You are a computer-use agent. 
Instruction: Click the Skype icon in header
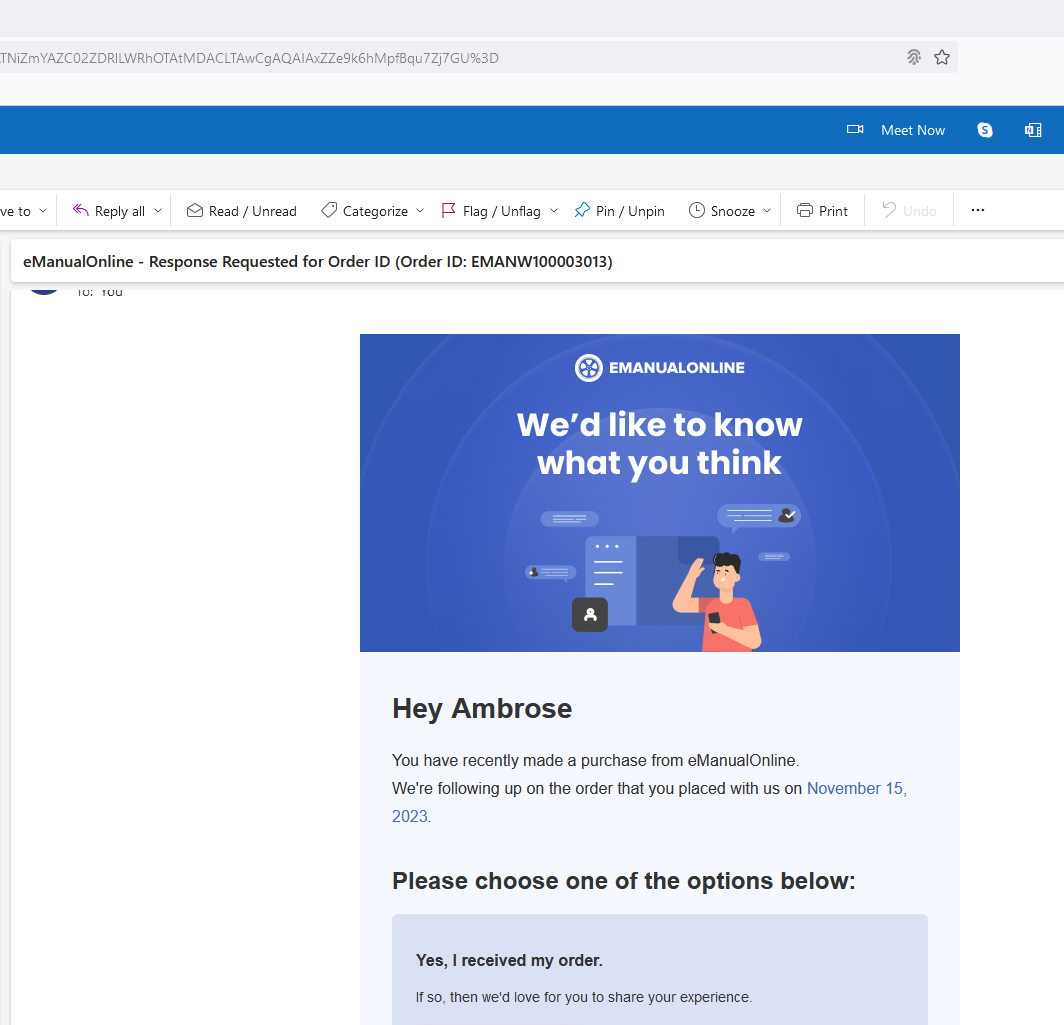click(985, 130)
